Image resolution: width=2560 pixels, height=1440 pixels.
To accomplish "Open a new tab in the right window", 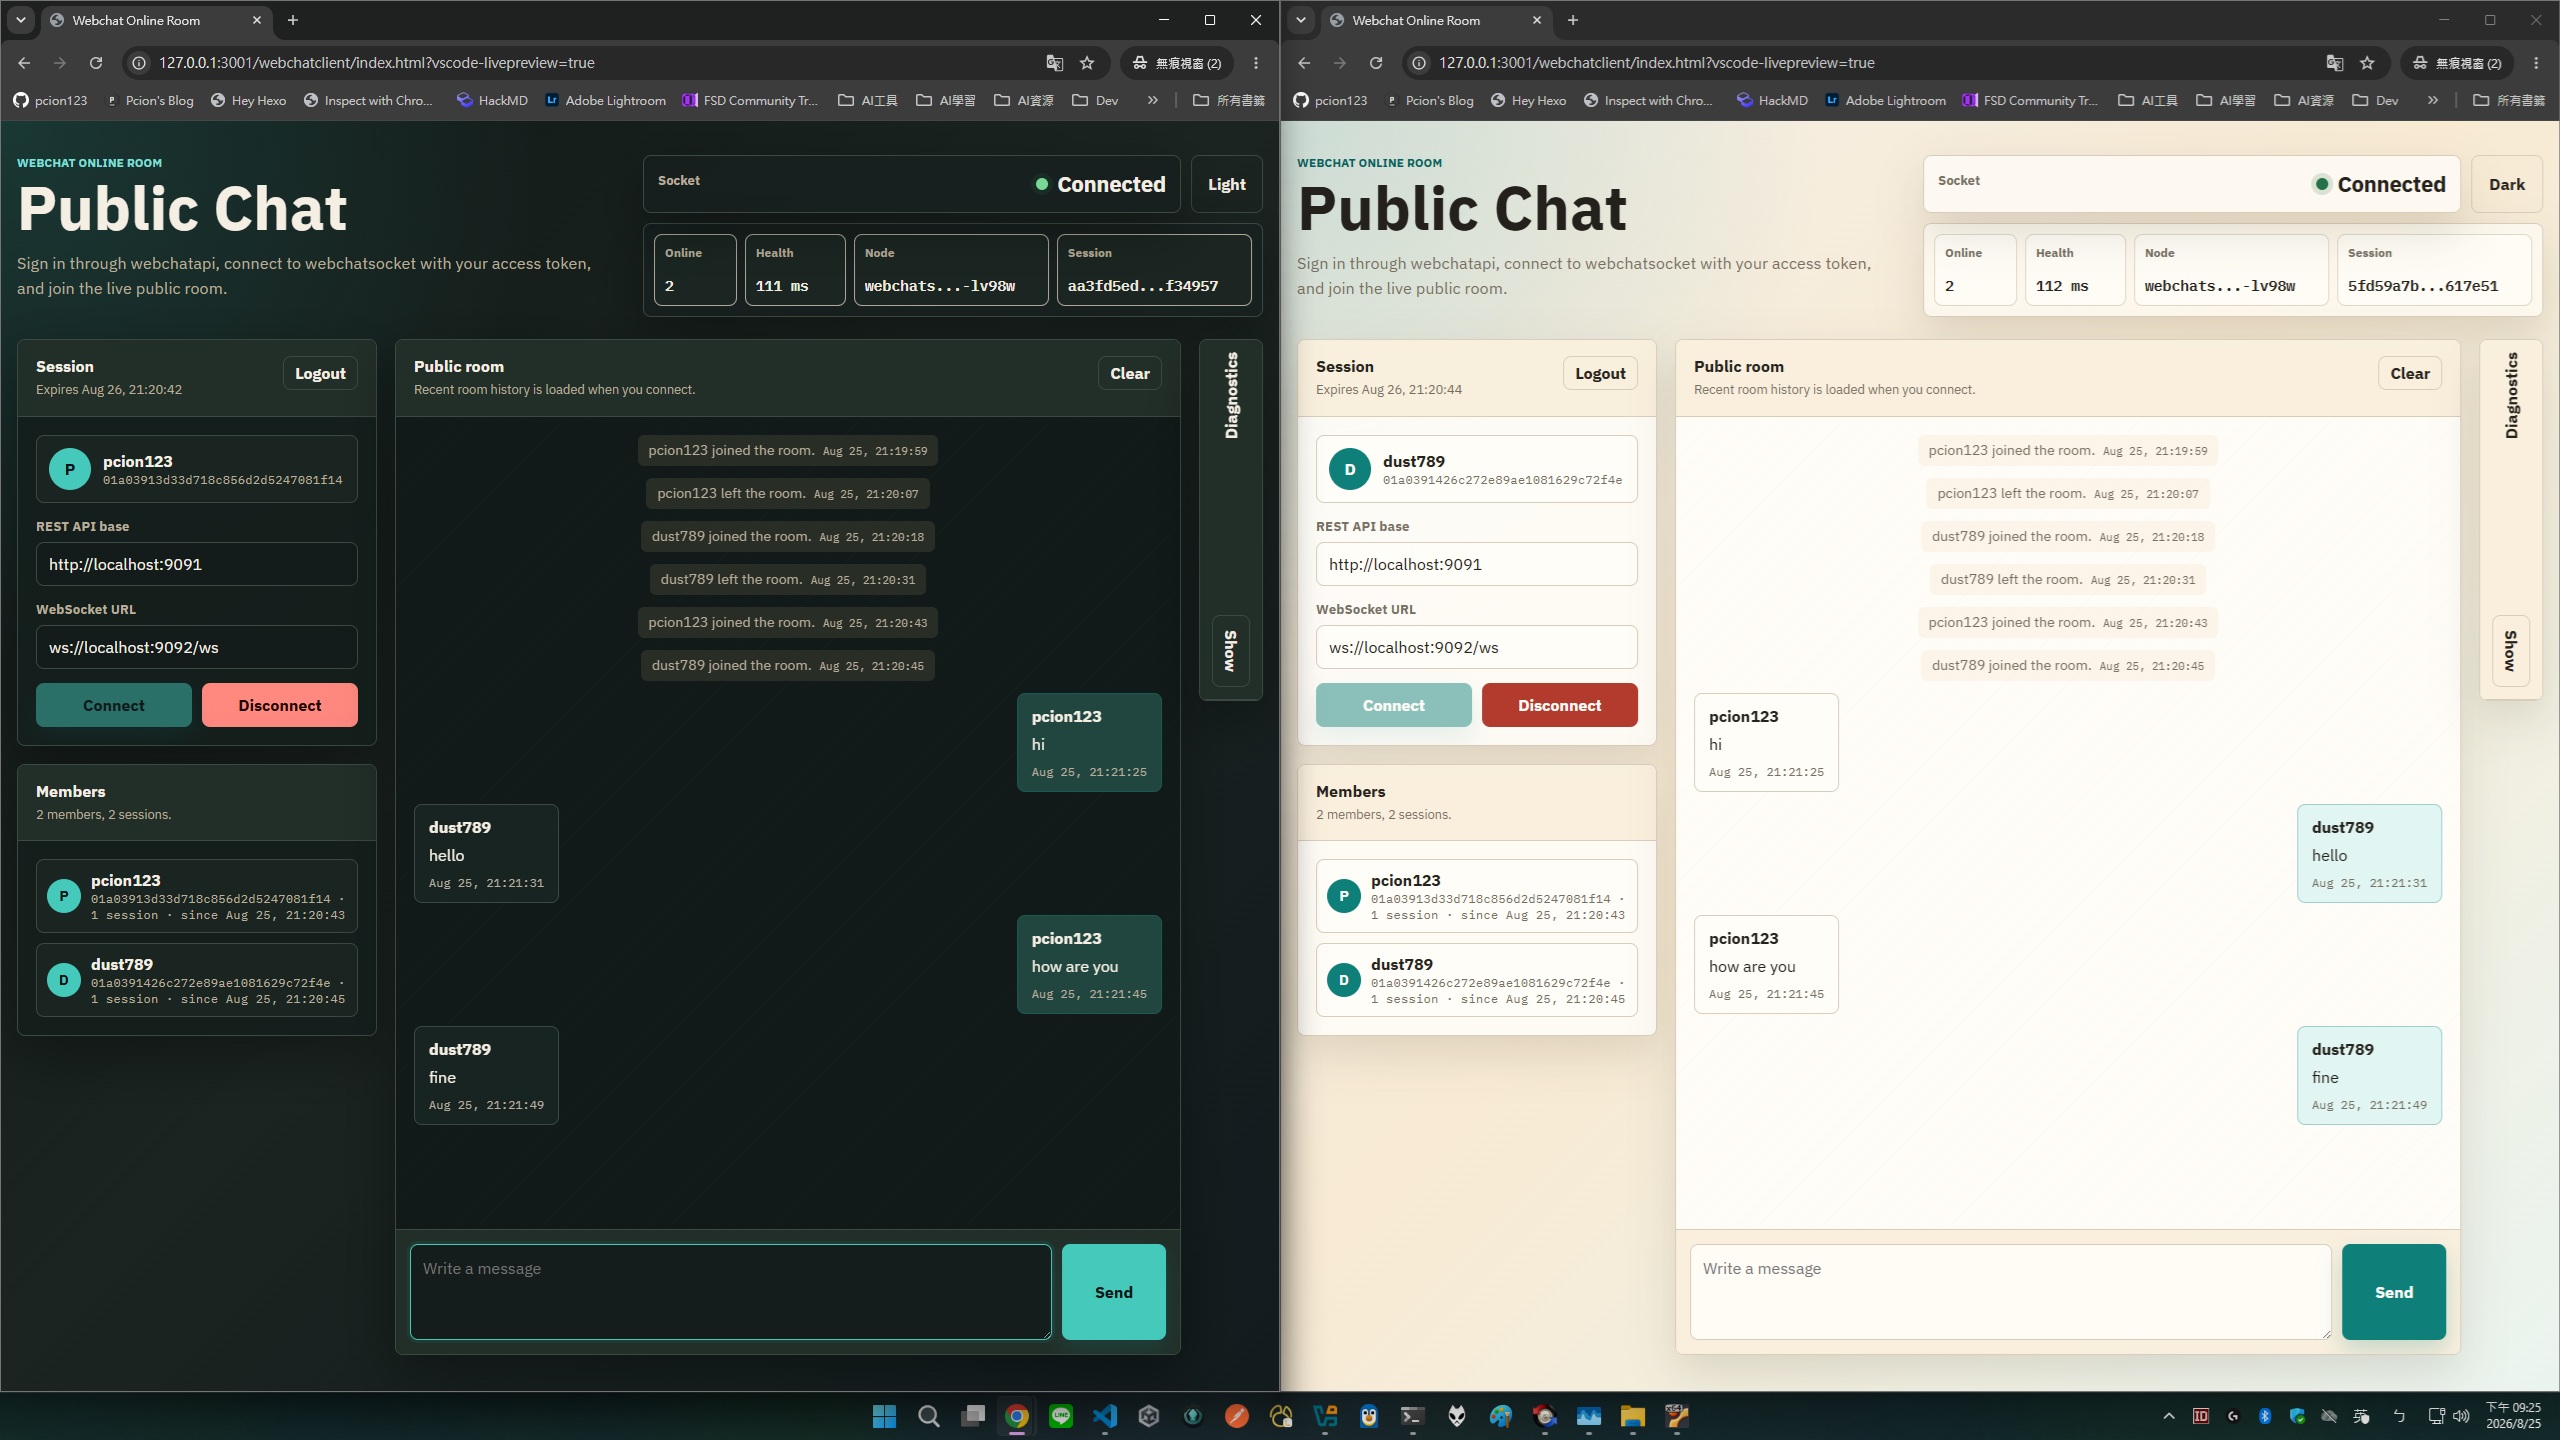I will (x=1573, y=20).
